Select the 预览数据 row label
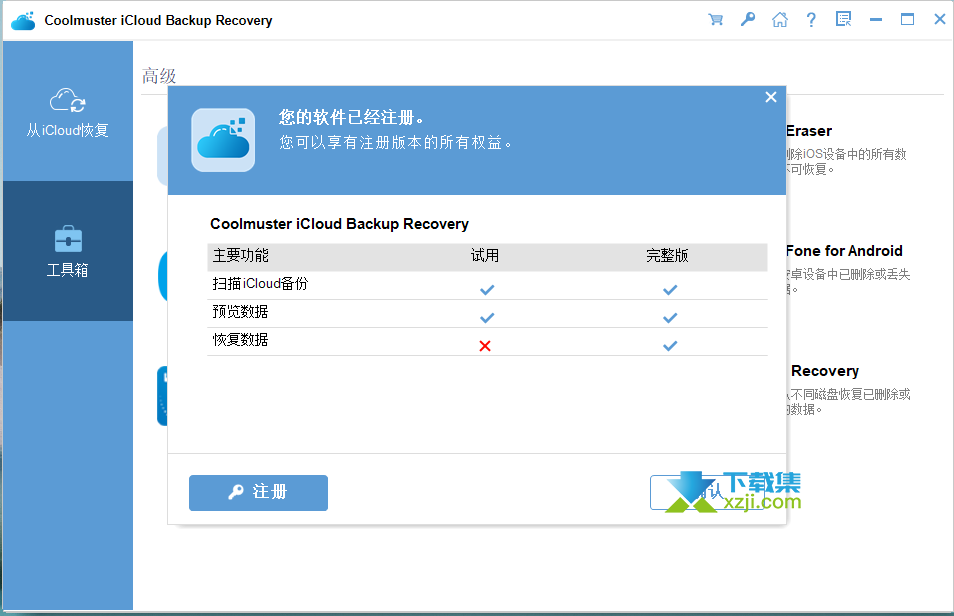This screenshot has height=616, width=954. coord(240,312)
